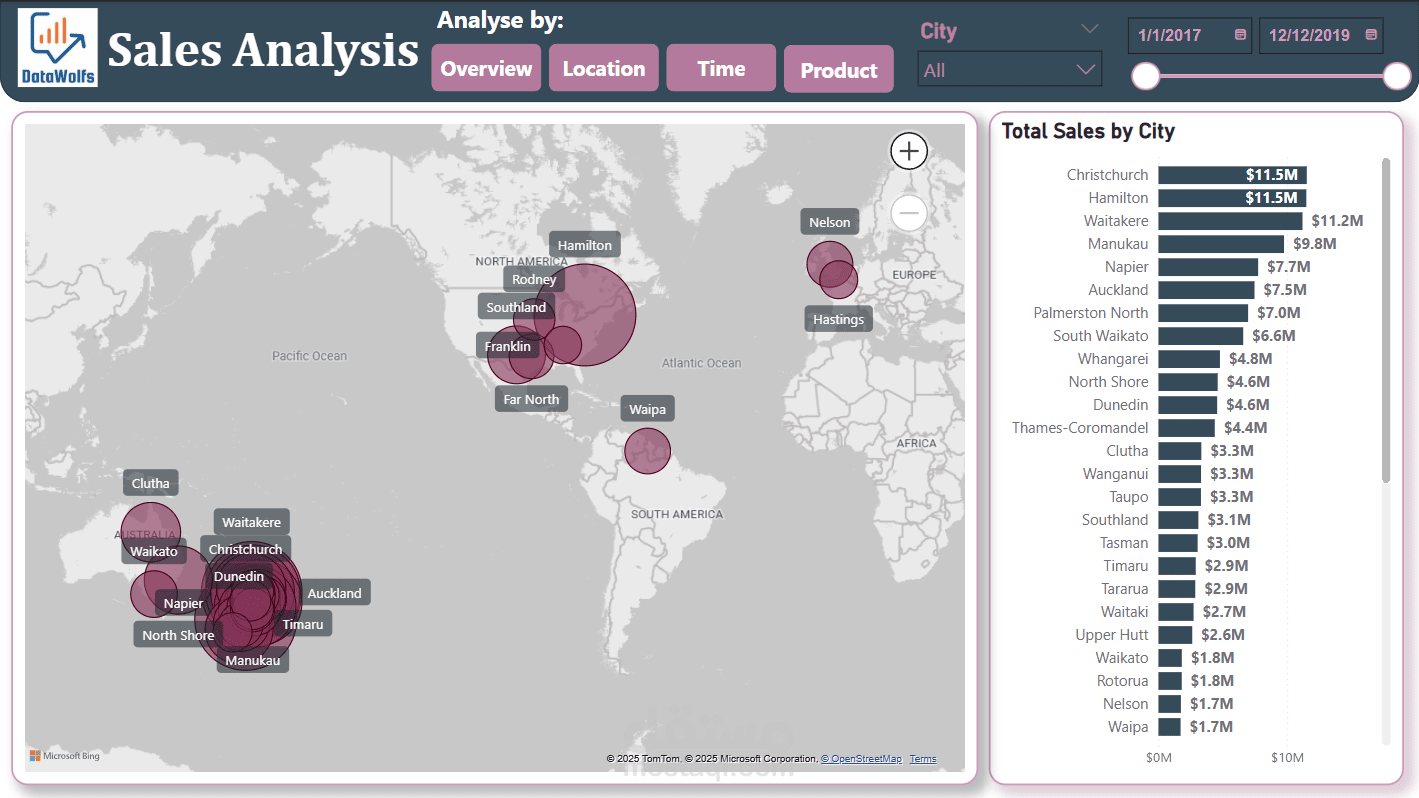Select the Christchurch bar in the chart
This screenshot has height=798, width=1419.
tap(1232, 175)
